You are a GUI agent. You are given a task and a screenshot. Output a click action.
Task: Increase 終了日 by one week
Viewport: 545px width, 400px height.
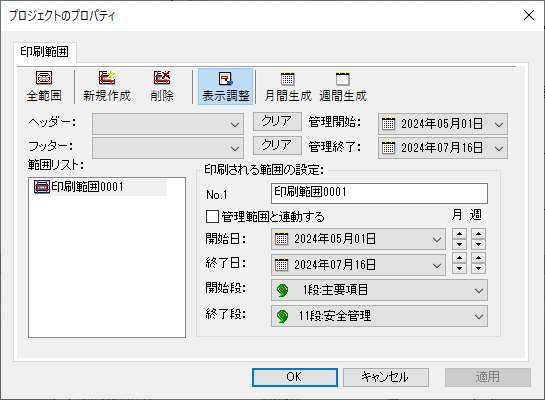tap(479, 258)
